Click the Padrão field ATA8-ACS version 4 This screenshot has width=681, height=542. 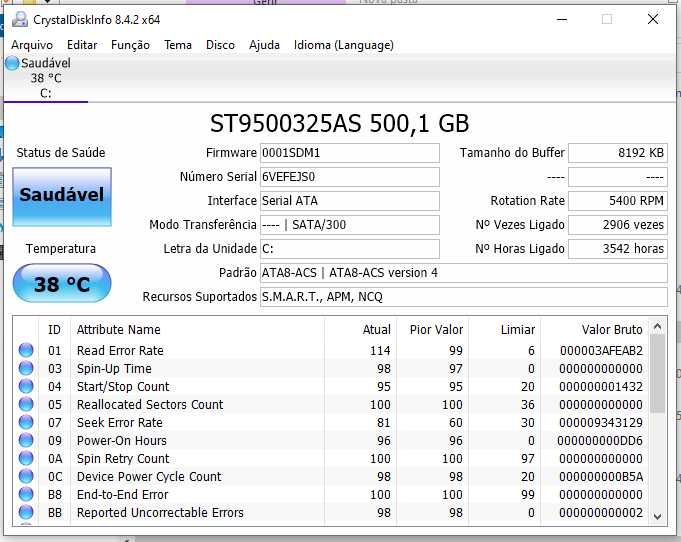tap(464, 273)
